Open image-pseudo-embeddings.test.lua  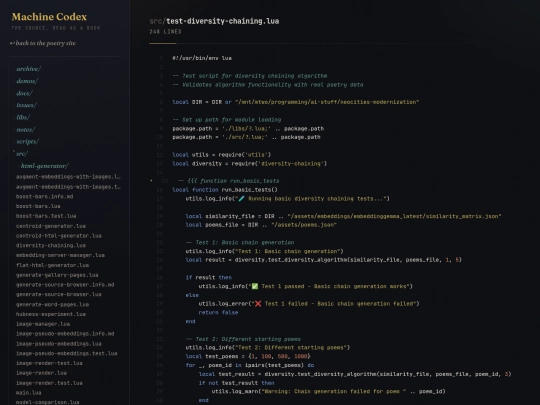66,353
